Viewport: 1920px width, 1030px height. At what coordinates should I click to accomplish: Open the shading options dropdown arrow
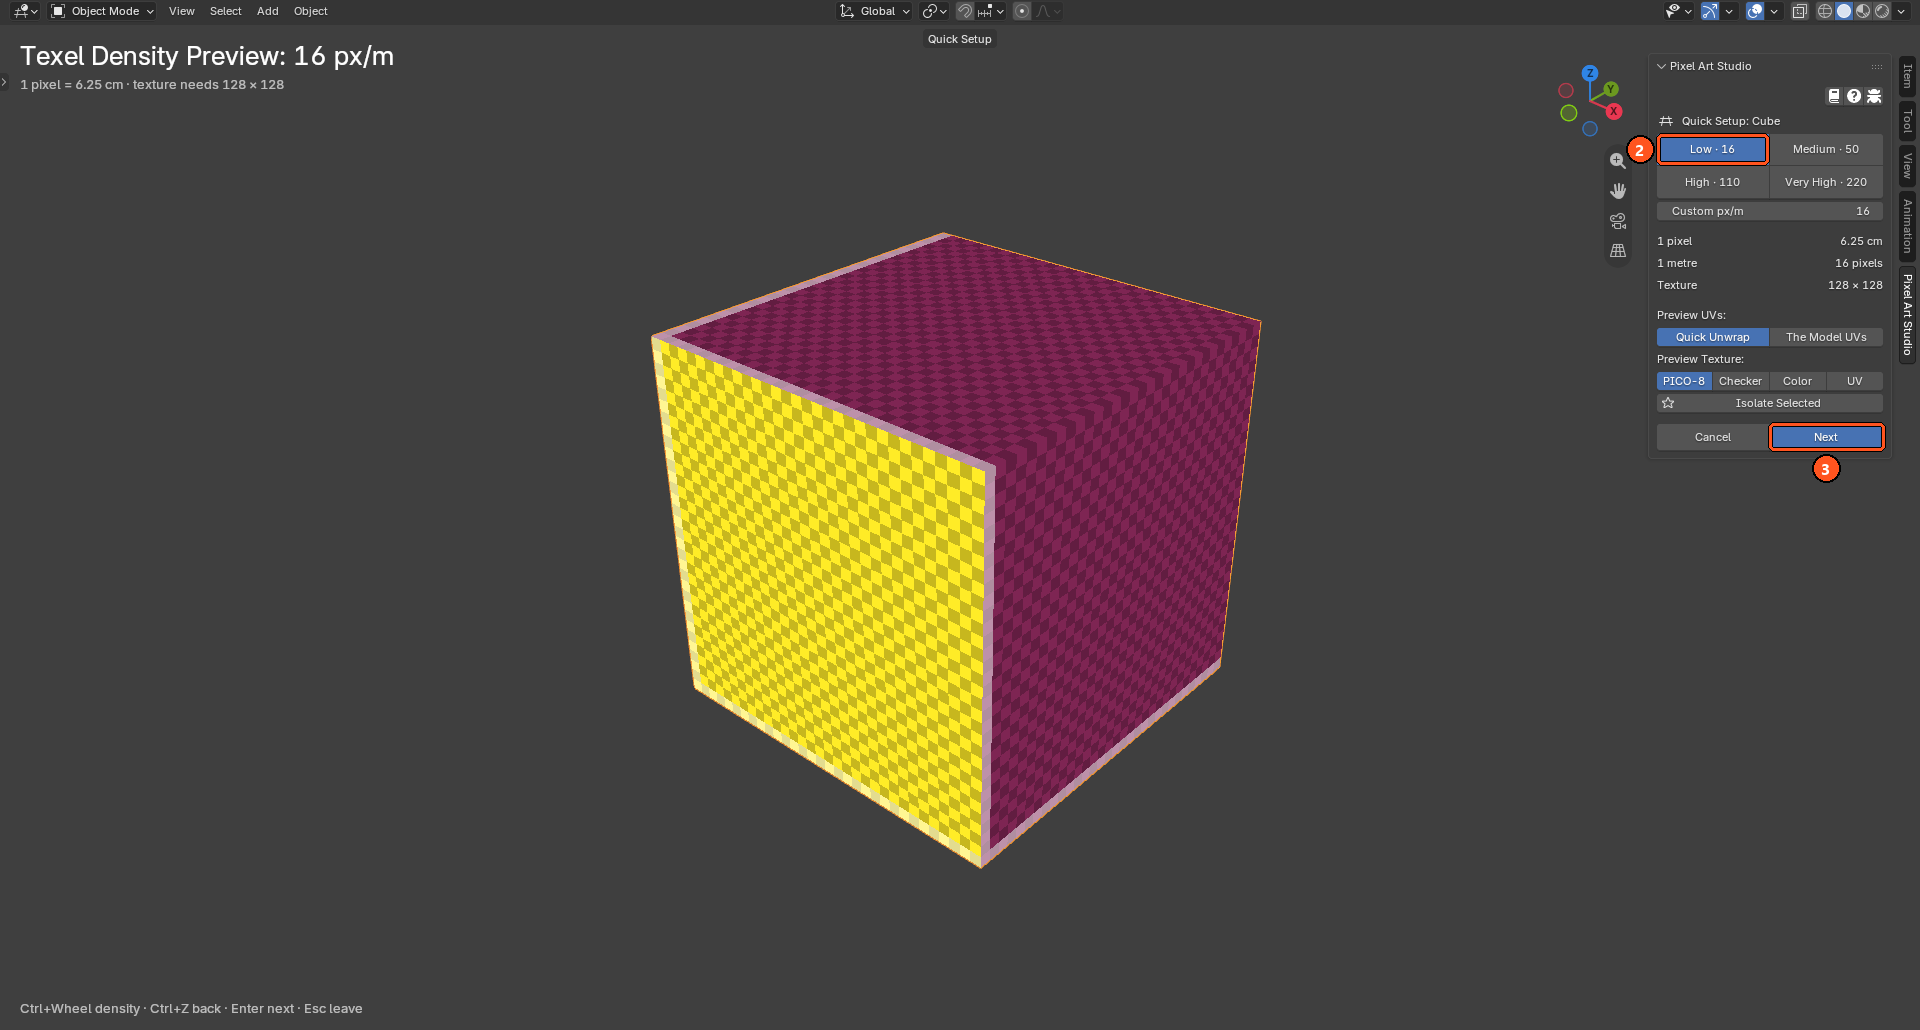(x=1901, y=11)
